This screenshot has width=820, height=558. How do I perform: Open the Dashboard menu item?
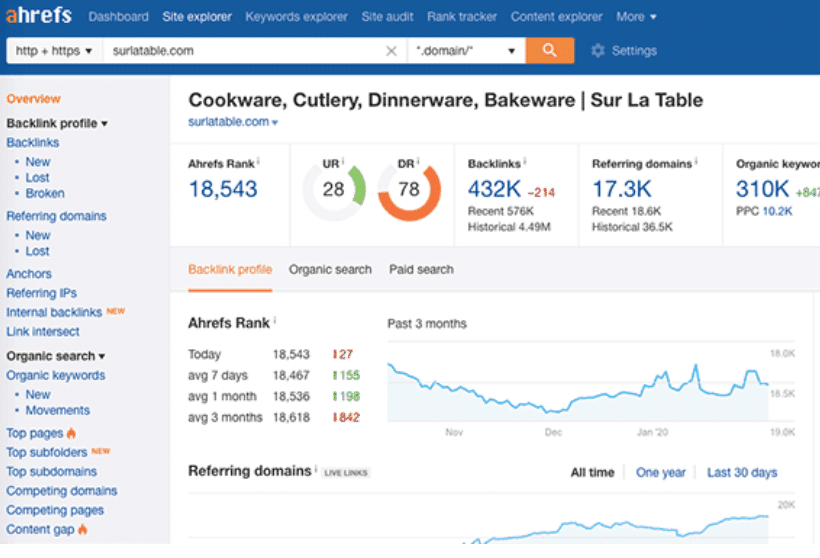[x=118, y=17]
